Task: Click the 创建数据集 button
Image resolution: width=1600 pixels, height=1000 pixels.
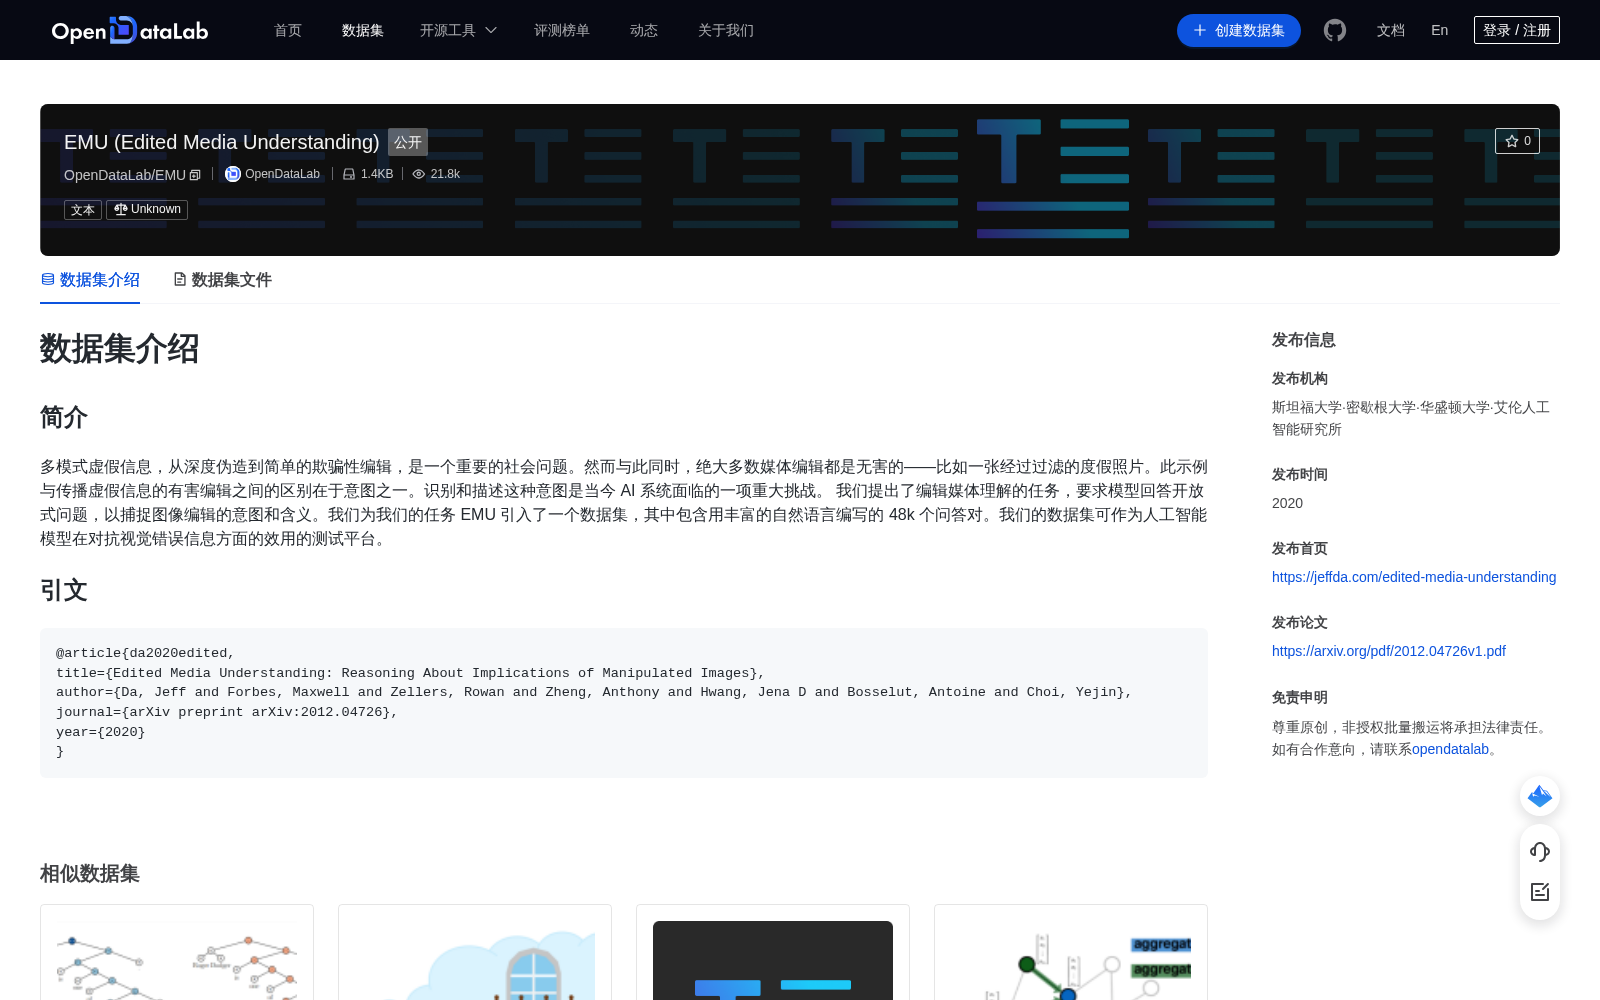Action: click(x=1239, y=30)
